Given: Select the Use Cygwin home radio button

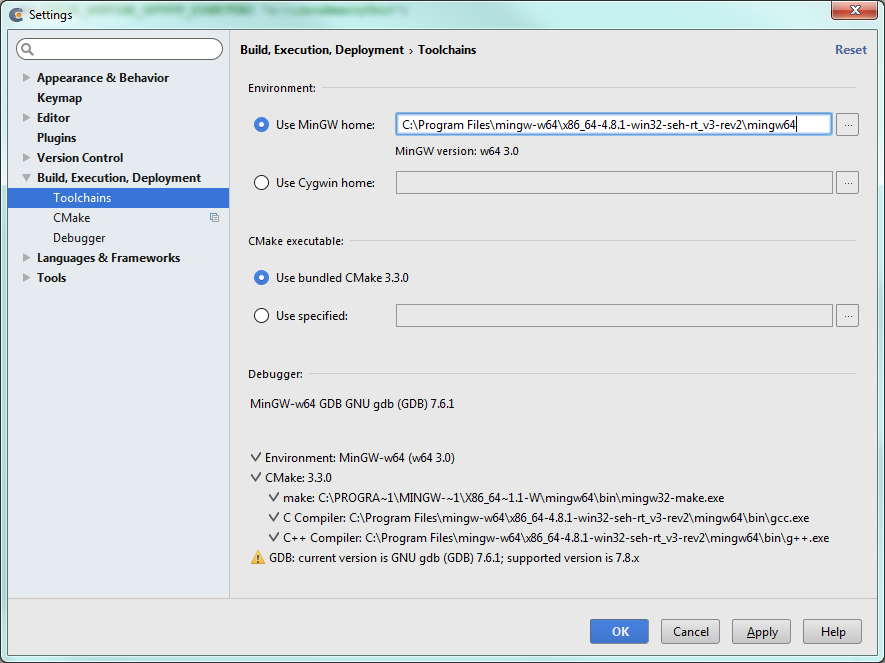Looking at the screenshot, I should [x=261, y=183].
